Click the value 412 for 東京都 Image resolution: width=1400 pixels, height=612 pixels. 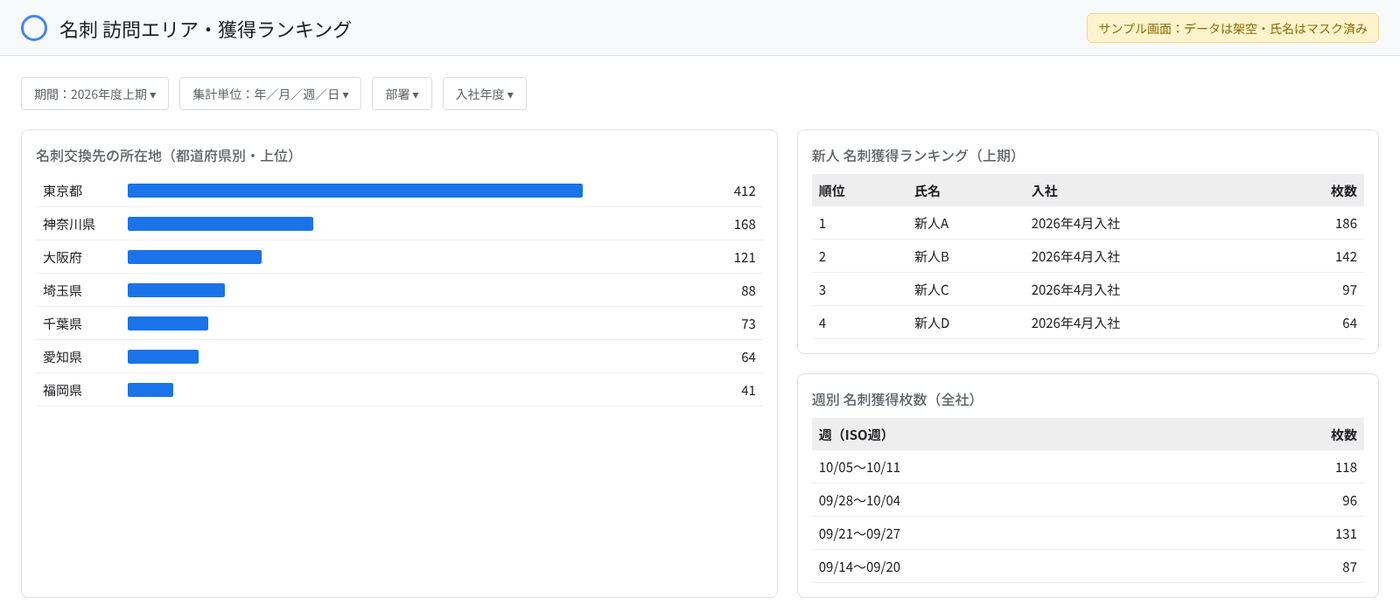click(744, 191)
